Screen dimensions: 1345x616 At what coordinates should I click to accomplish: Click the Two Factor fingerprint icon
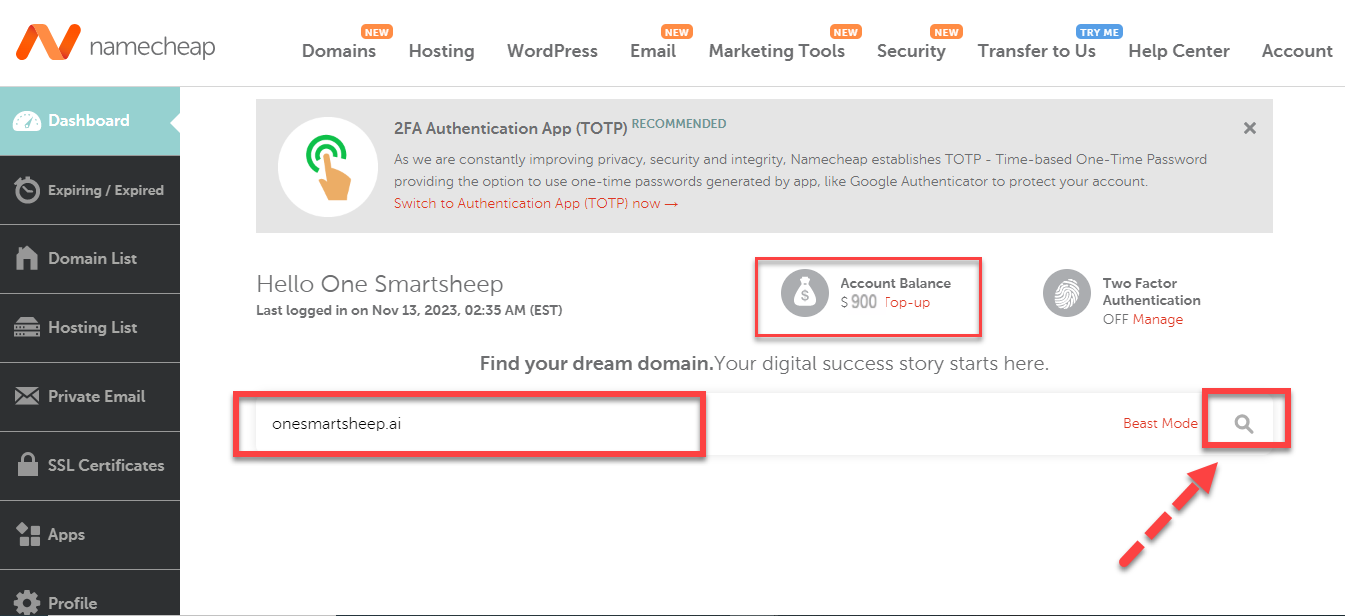1067,294
